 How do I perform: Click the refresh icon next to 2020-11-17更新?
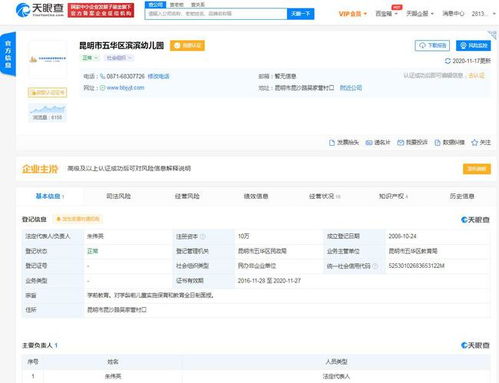point(448,61)
